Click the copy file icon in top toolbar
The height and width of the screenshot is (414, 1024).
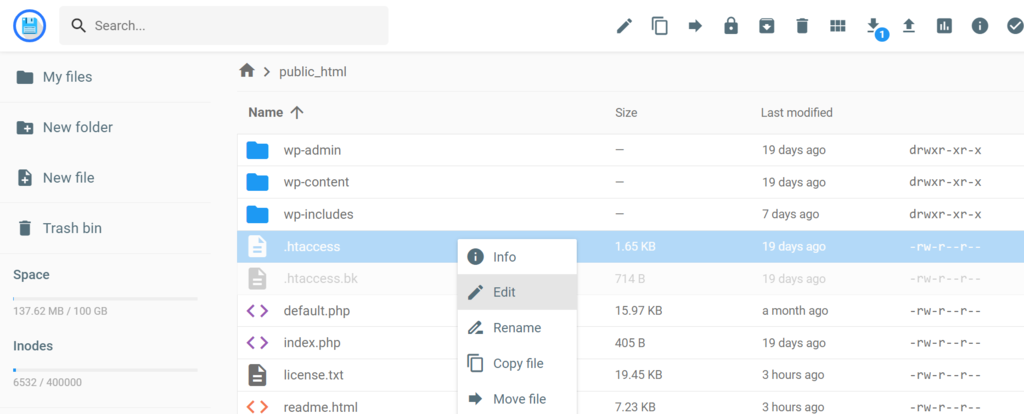click(x=660, y=26)
